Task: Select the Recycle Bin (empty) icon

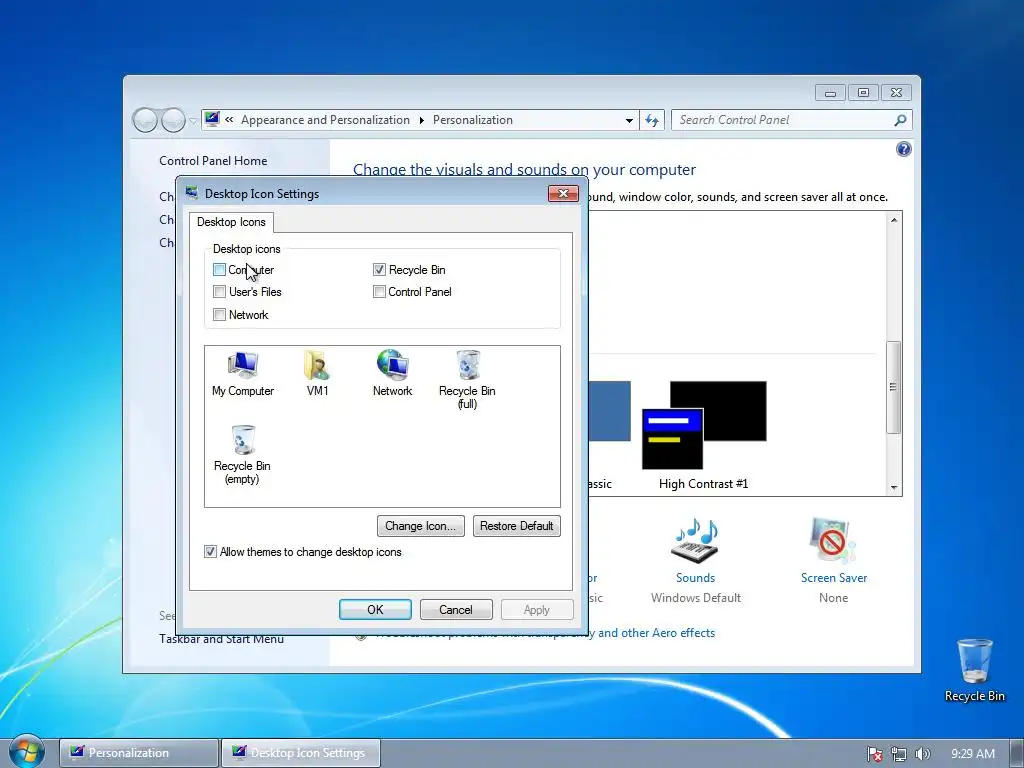Action: (x=242, y=455)
